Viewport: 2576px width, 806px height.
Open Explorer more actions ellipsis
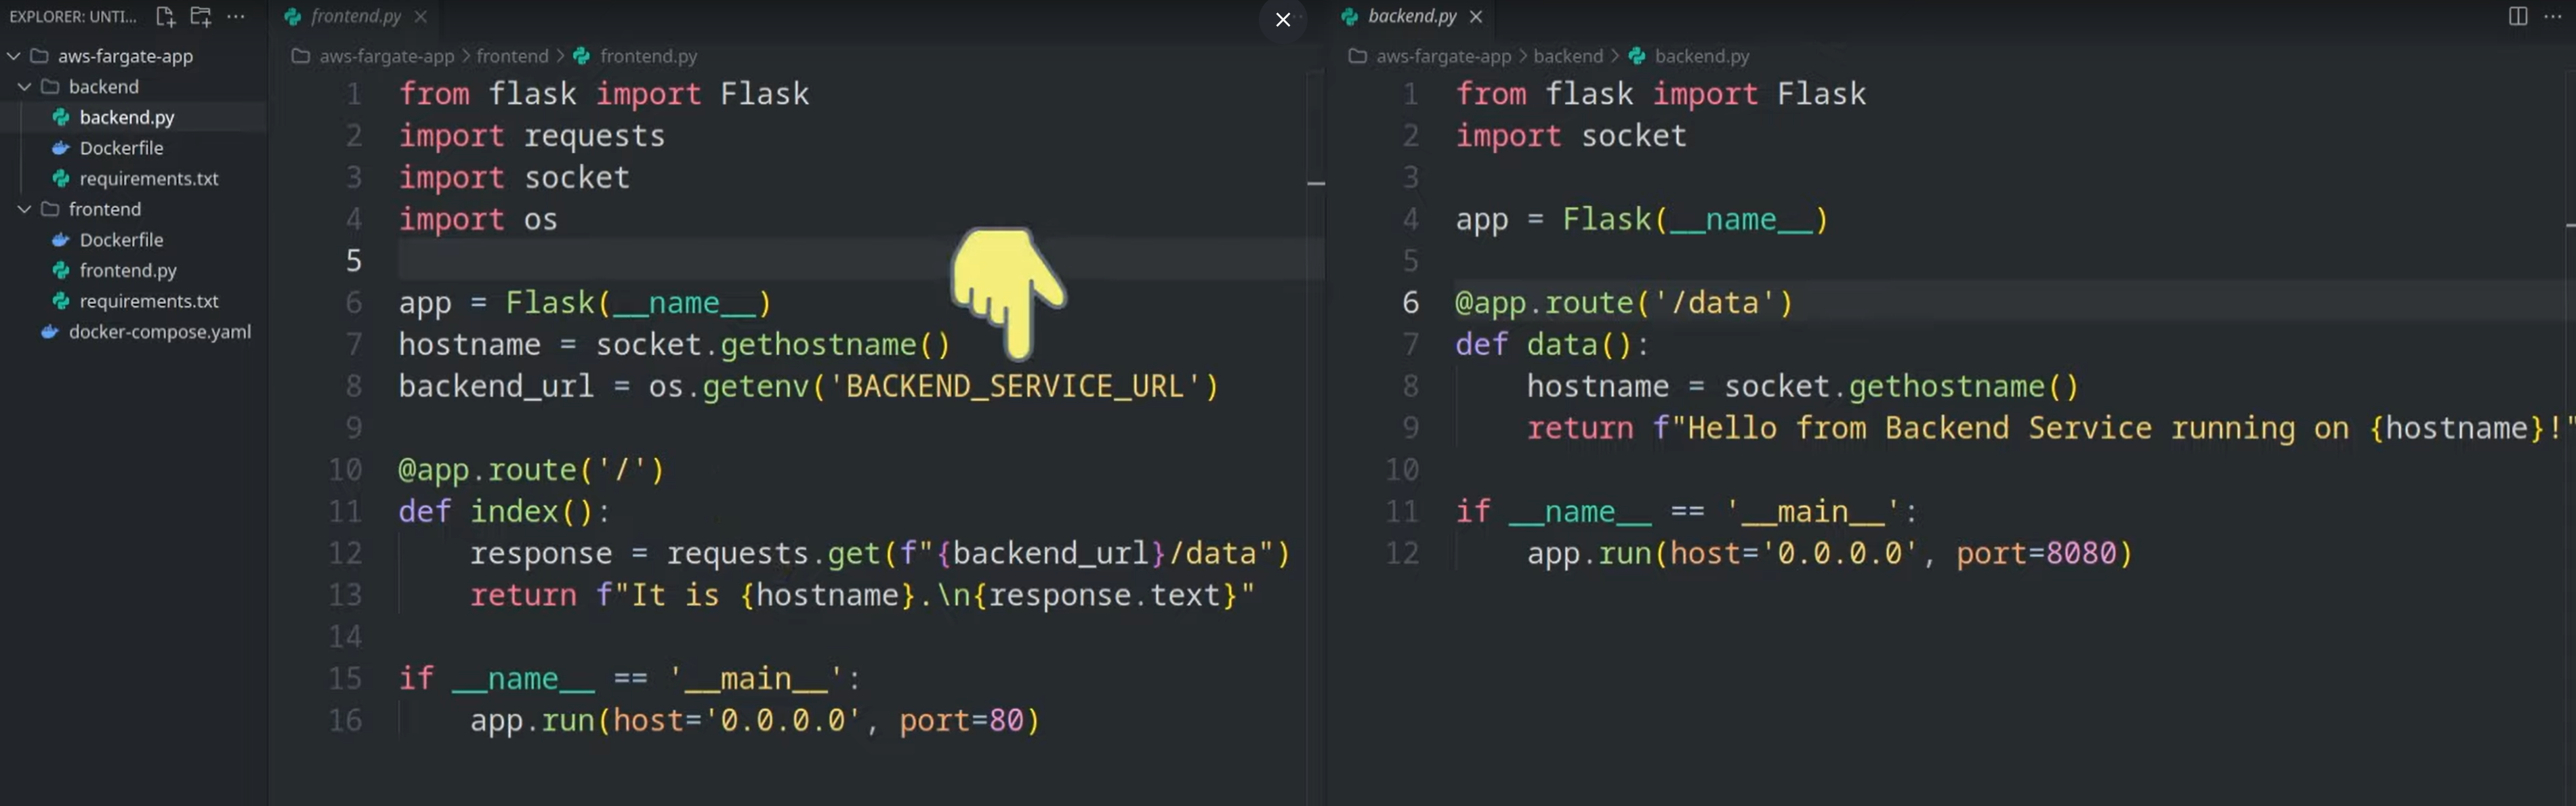click(236, 16)
